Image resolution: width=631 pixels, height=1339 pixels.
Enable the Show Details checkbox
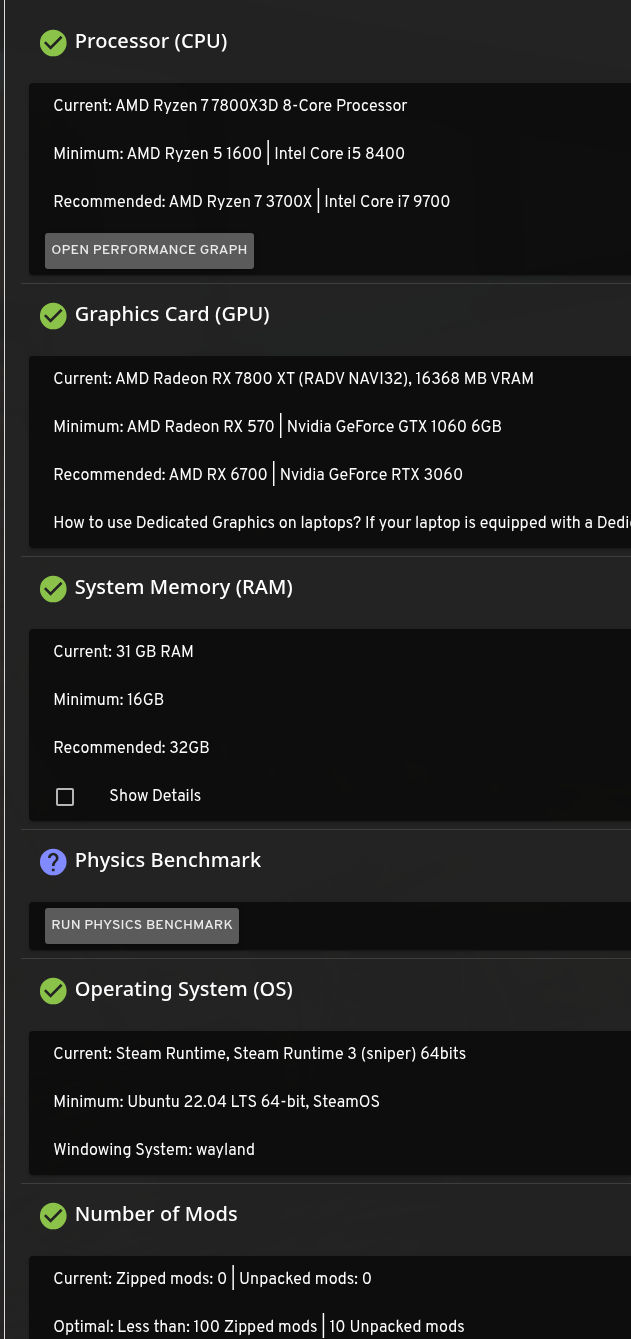[65, 797]
